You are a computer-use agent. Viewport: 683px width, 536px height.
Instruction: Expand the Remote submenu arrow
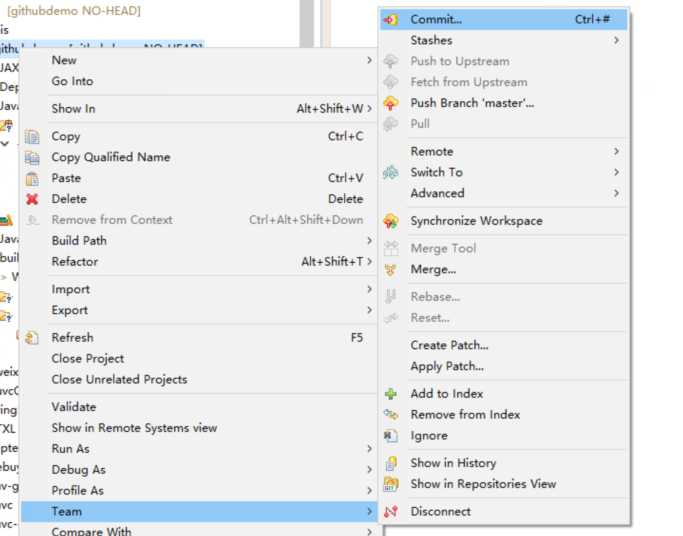tap(616, 152)
